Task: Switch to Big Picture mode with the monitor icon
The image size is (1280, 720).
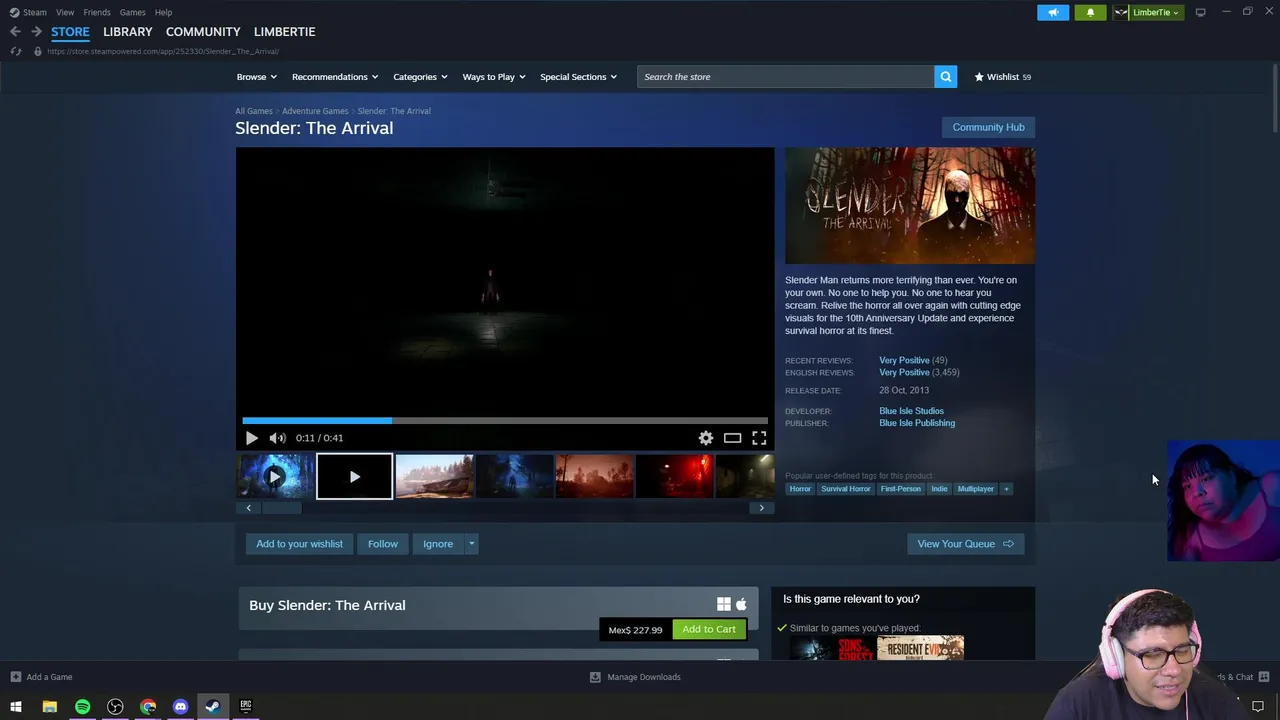Action: 1200,12
